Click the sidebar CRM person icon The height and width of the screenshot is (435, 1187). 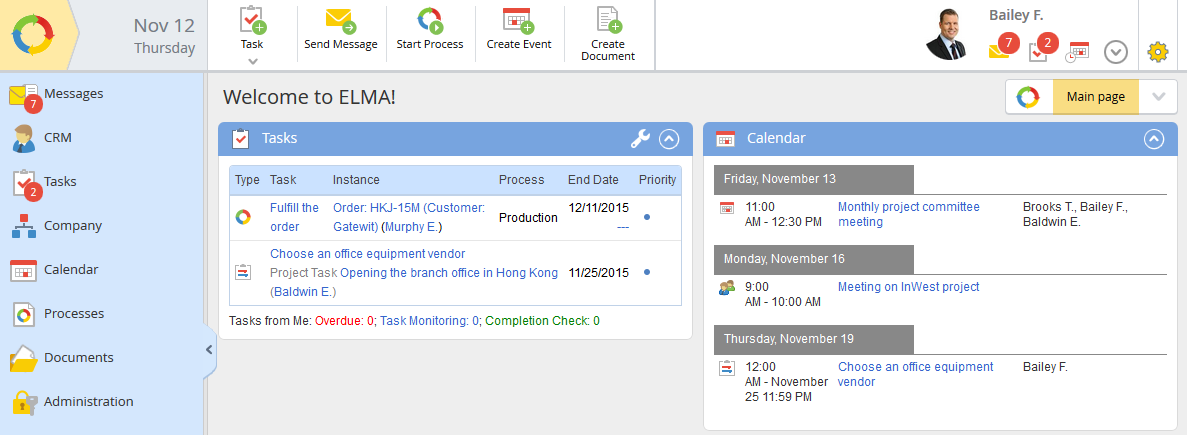click(24, 139)
